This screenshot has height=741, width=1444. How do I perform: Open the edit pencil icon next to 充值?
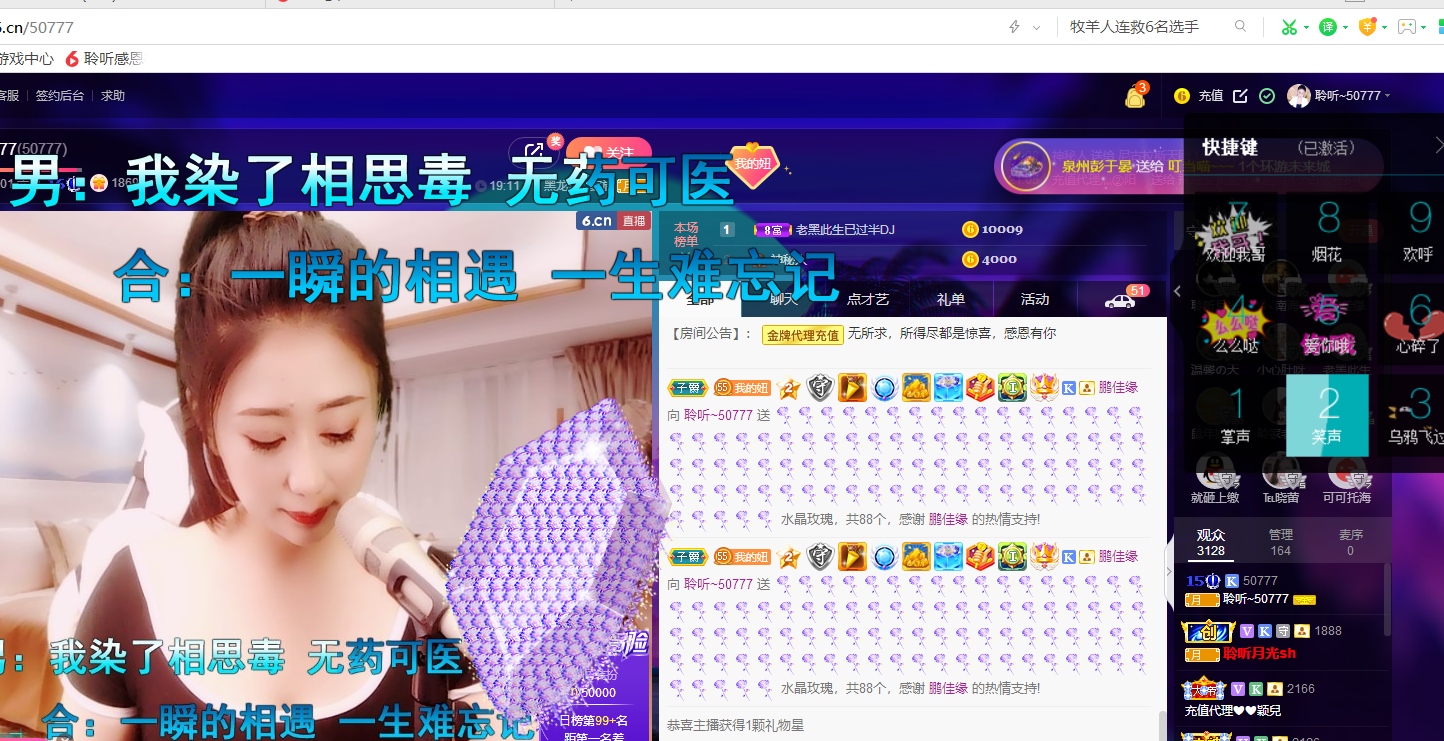(1240, 96)
